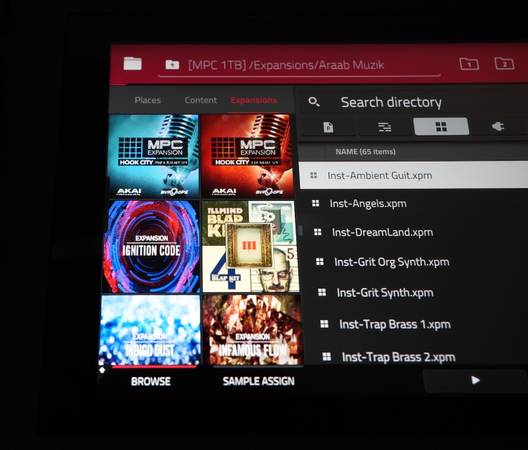The width and height of the screenshot is (528, 450).
Task: Click the magnifier search icon
Action: (x=314, y=102)
